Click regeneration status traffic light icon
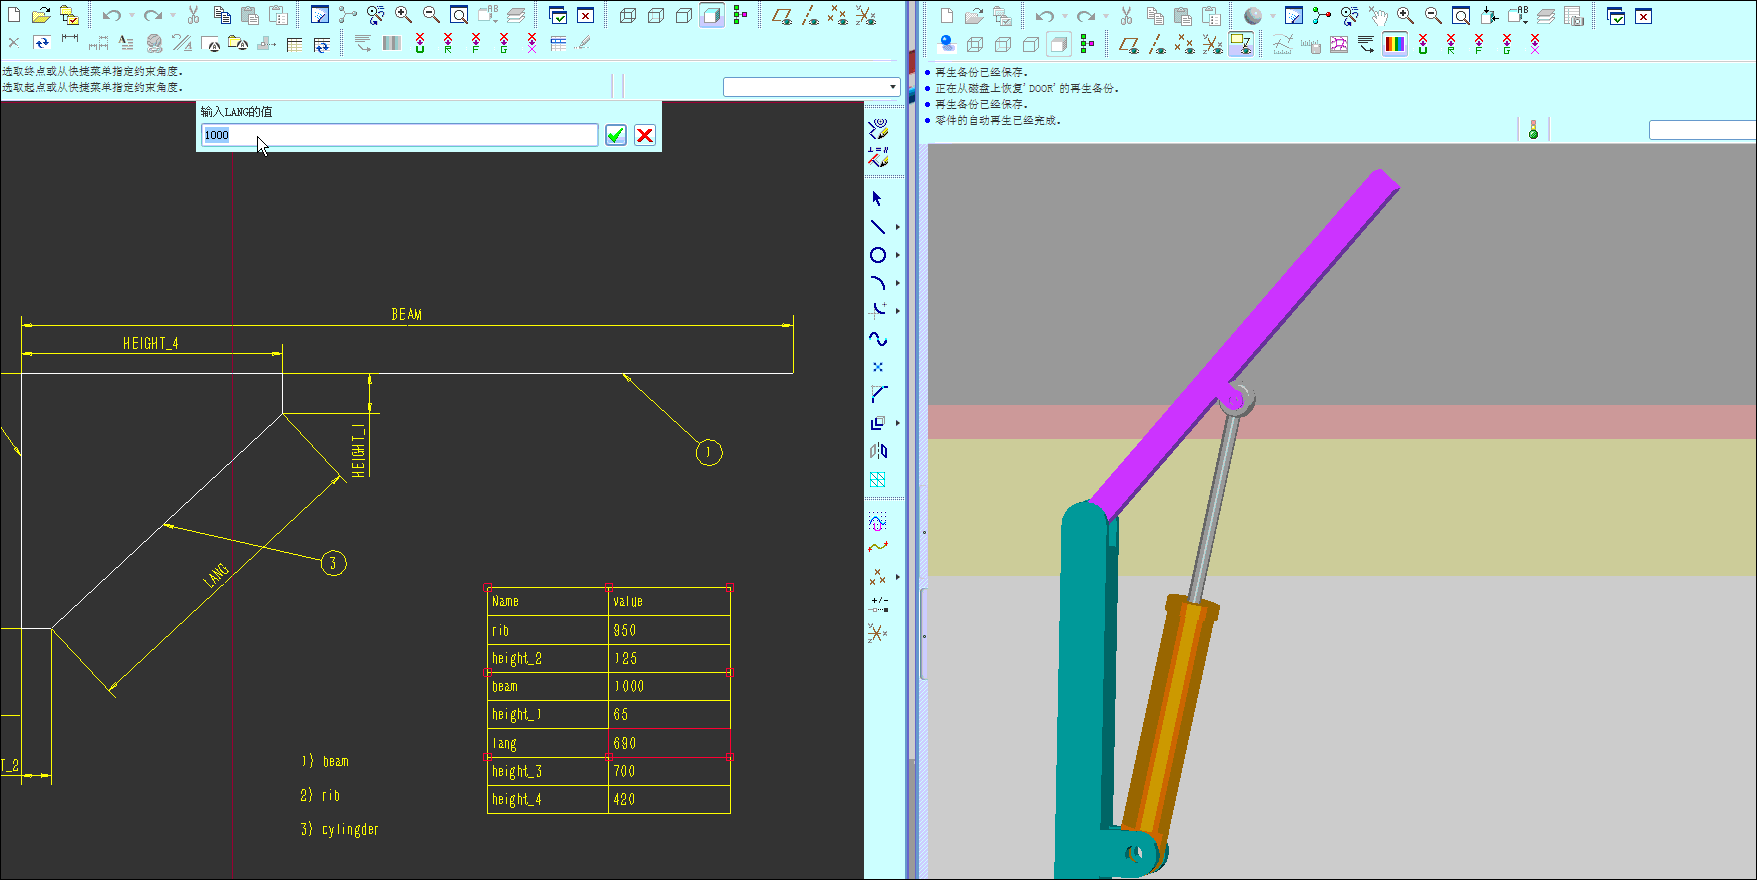This screenshot has height=880, width=1757. (x=1533, y=129)
